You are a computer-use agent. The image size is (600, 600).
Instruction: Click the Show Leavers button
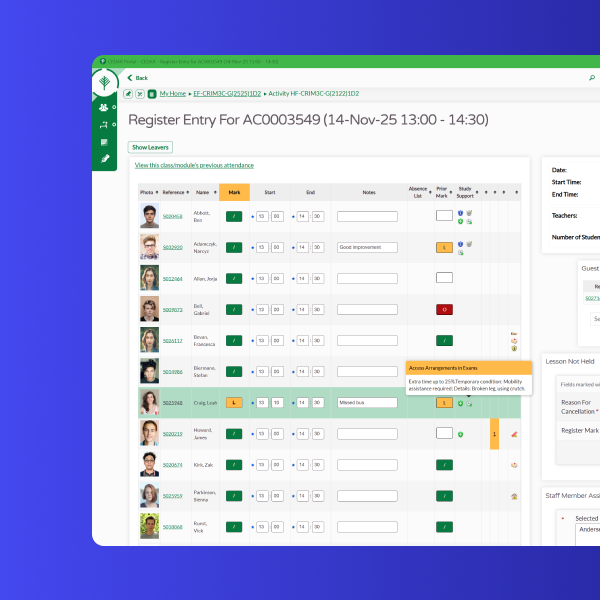tap(151, 147)
